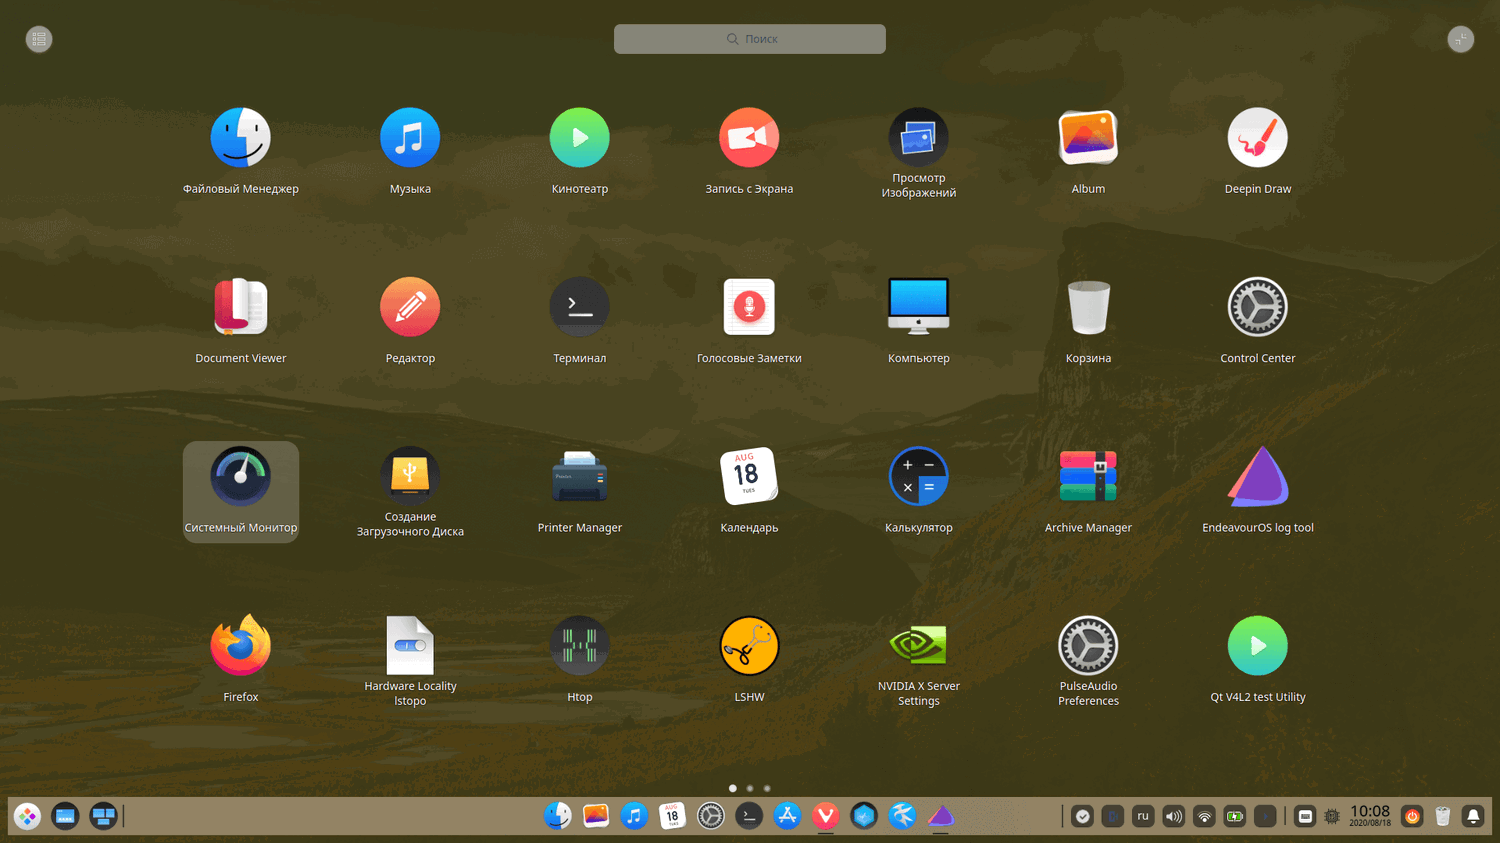This screenshot has width=1500, height=843.
Task: Click the chip icon in the tray
Action: (1332, 816)
